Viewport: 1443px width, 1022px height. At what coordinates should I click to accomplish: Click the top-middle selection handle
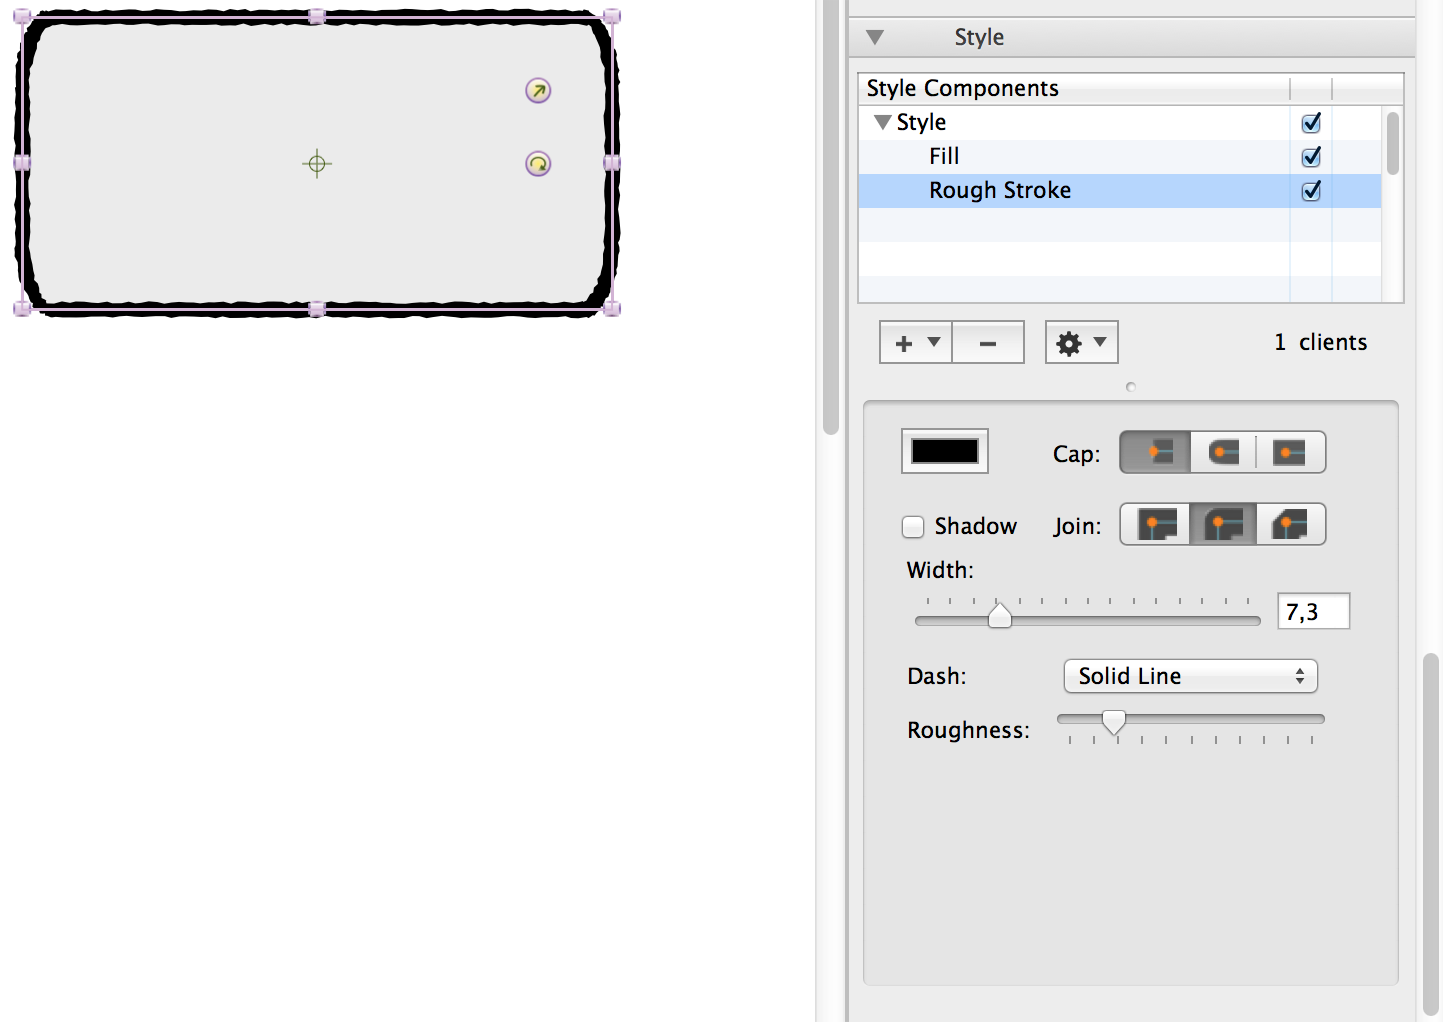point(317,16)
